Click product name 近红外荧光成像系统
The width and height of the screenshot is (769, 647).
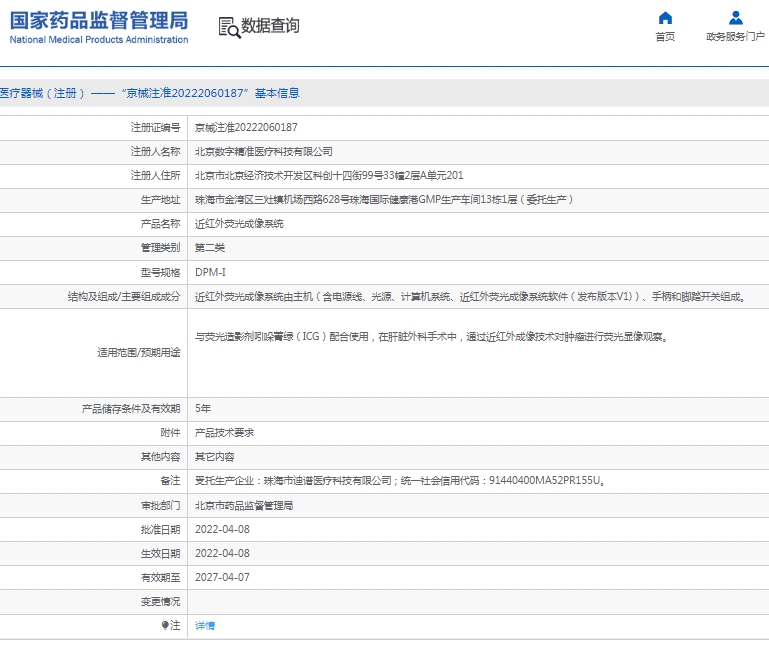tap(239, 224)
